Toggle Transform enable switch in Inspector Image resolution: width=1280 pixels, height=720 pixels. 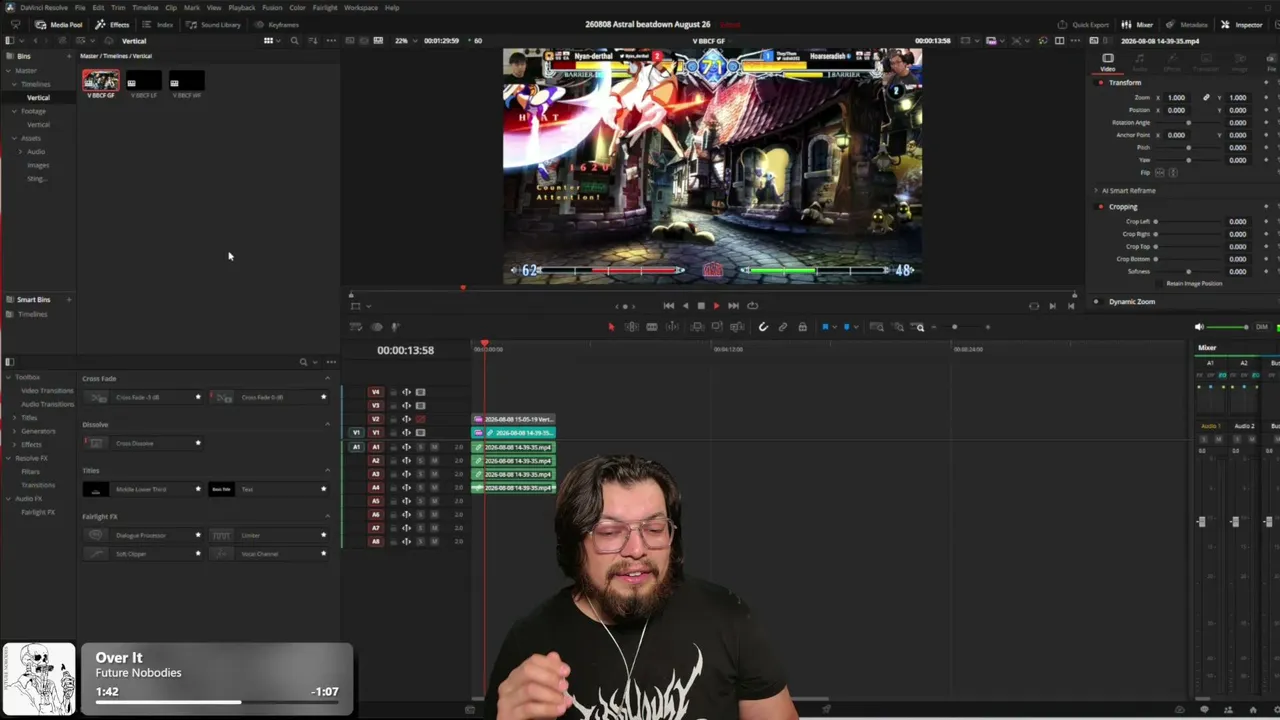point(1100,83)
